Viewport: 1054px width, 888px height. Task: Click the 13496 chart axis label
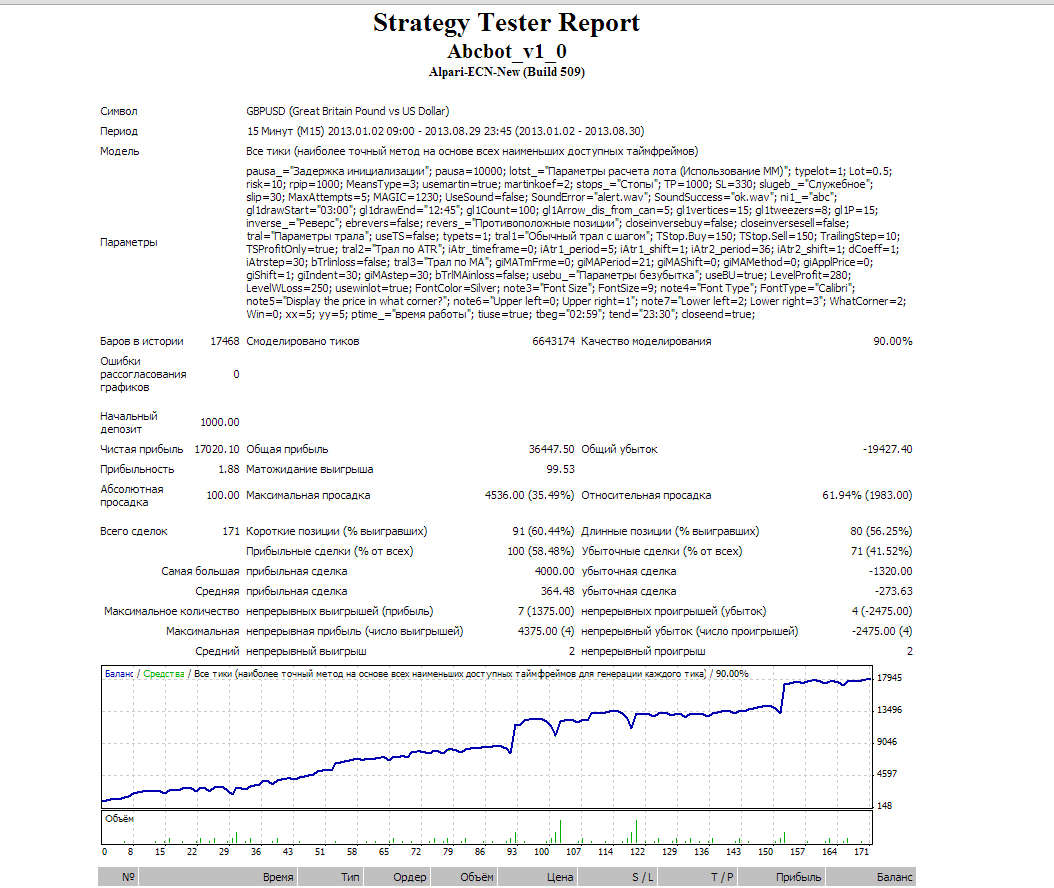[889, 710]
